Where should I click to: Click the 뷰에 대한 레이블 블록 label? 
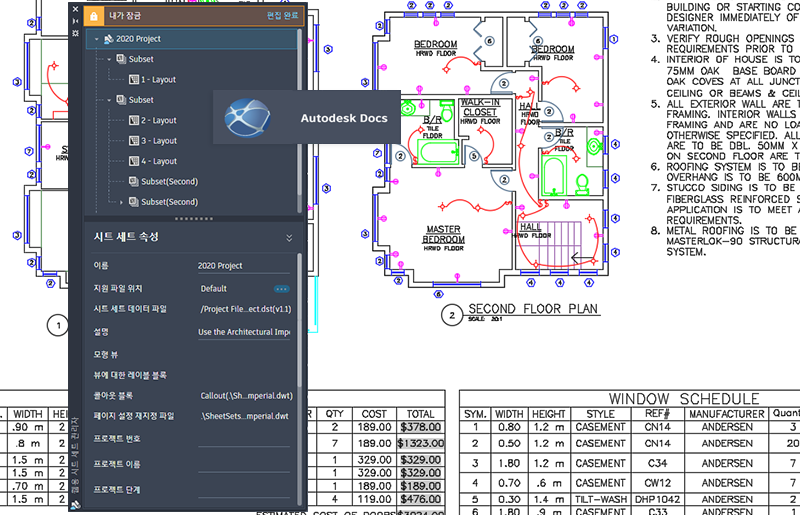click(130, 375)
